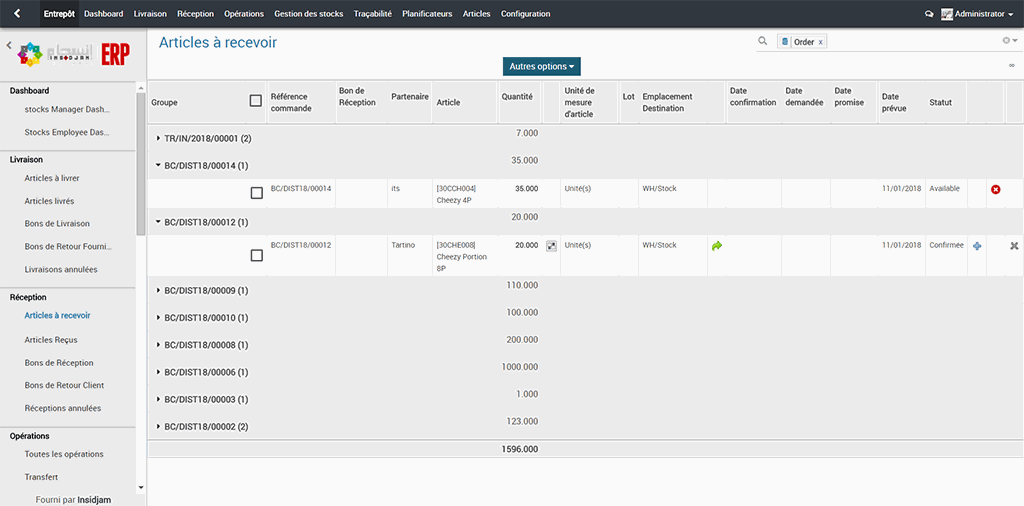Expand the BC/DIST18/00009 group
Viewport: 1024px width, 506px height.
(159, 291)
